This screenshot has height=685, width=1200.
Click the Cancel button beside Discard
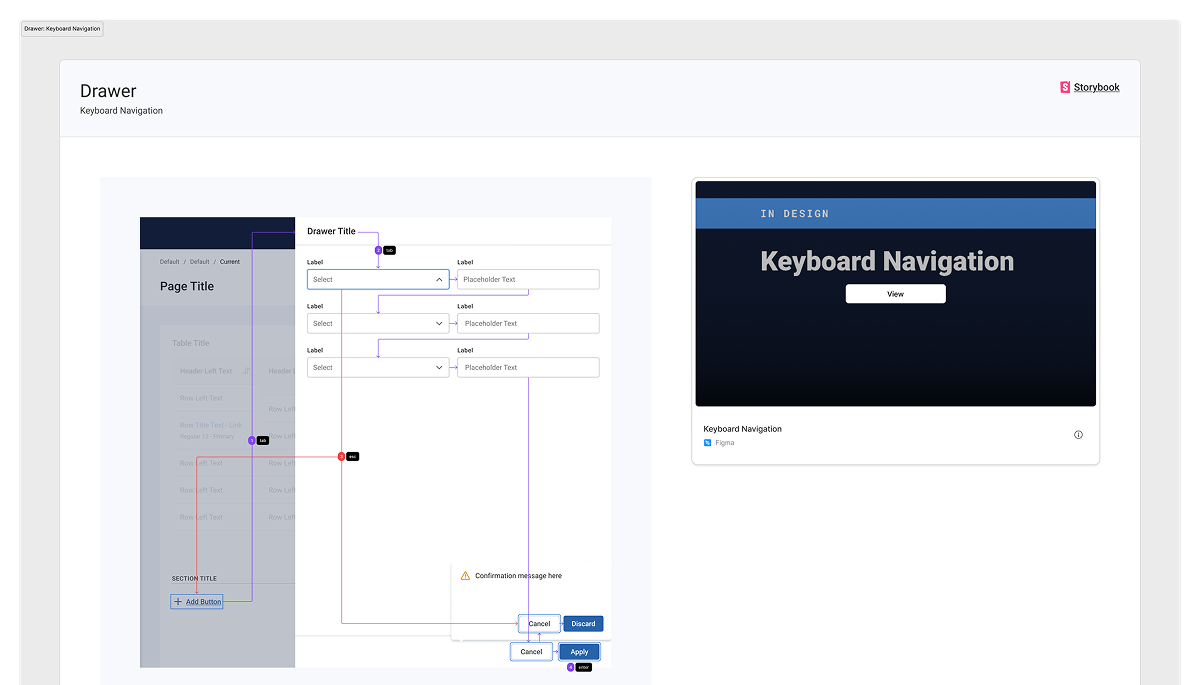pos(539,624)
